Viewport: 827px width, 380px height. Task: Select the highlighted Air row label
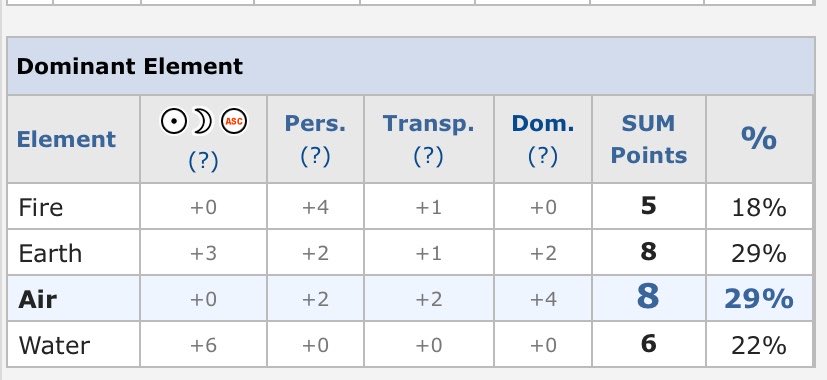point(37,299)
